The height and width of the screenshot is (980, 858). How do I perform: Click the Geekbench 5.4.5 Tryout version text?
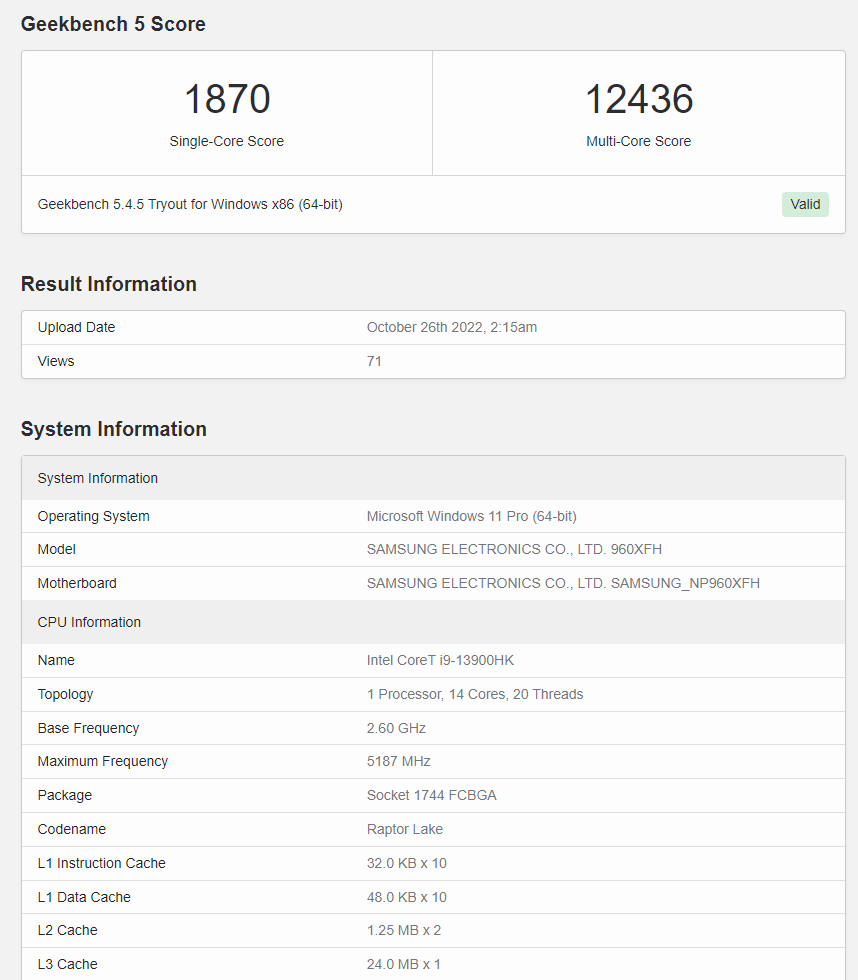[190, 204]
